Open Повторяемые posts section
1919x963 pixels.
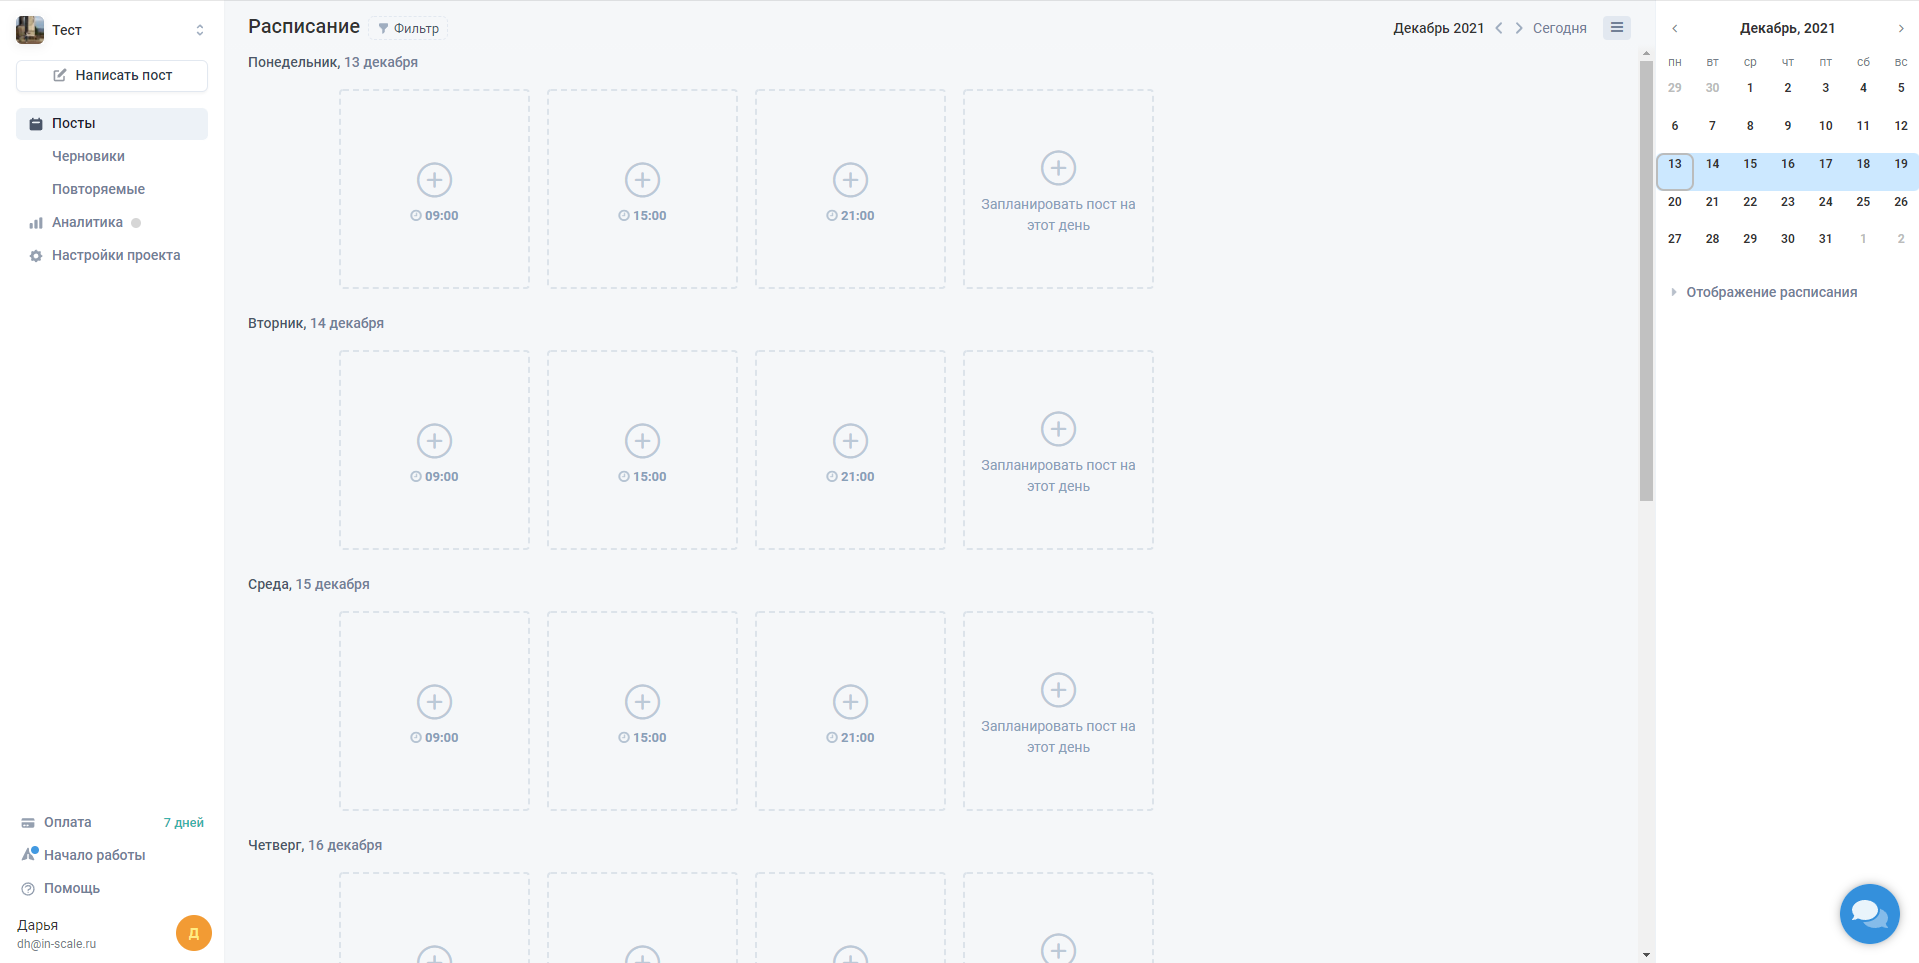[x=98, y=189]
